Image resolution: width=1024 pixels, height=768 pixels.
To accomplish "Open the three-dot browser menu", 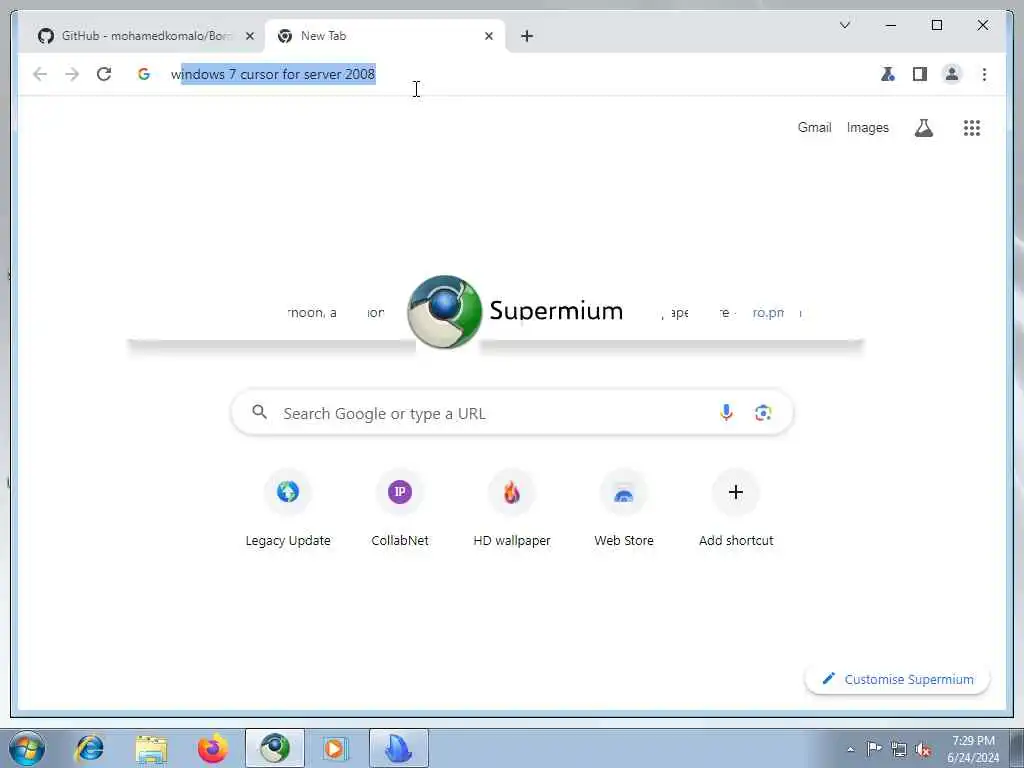I will click(x=984, y=74).
